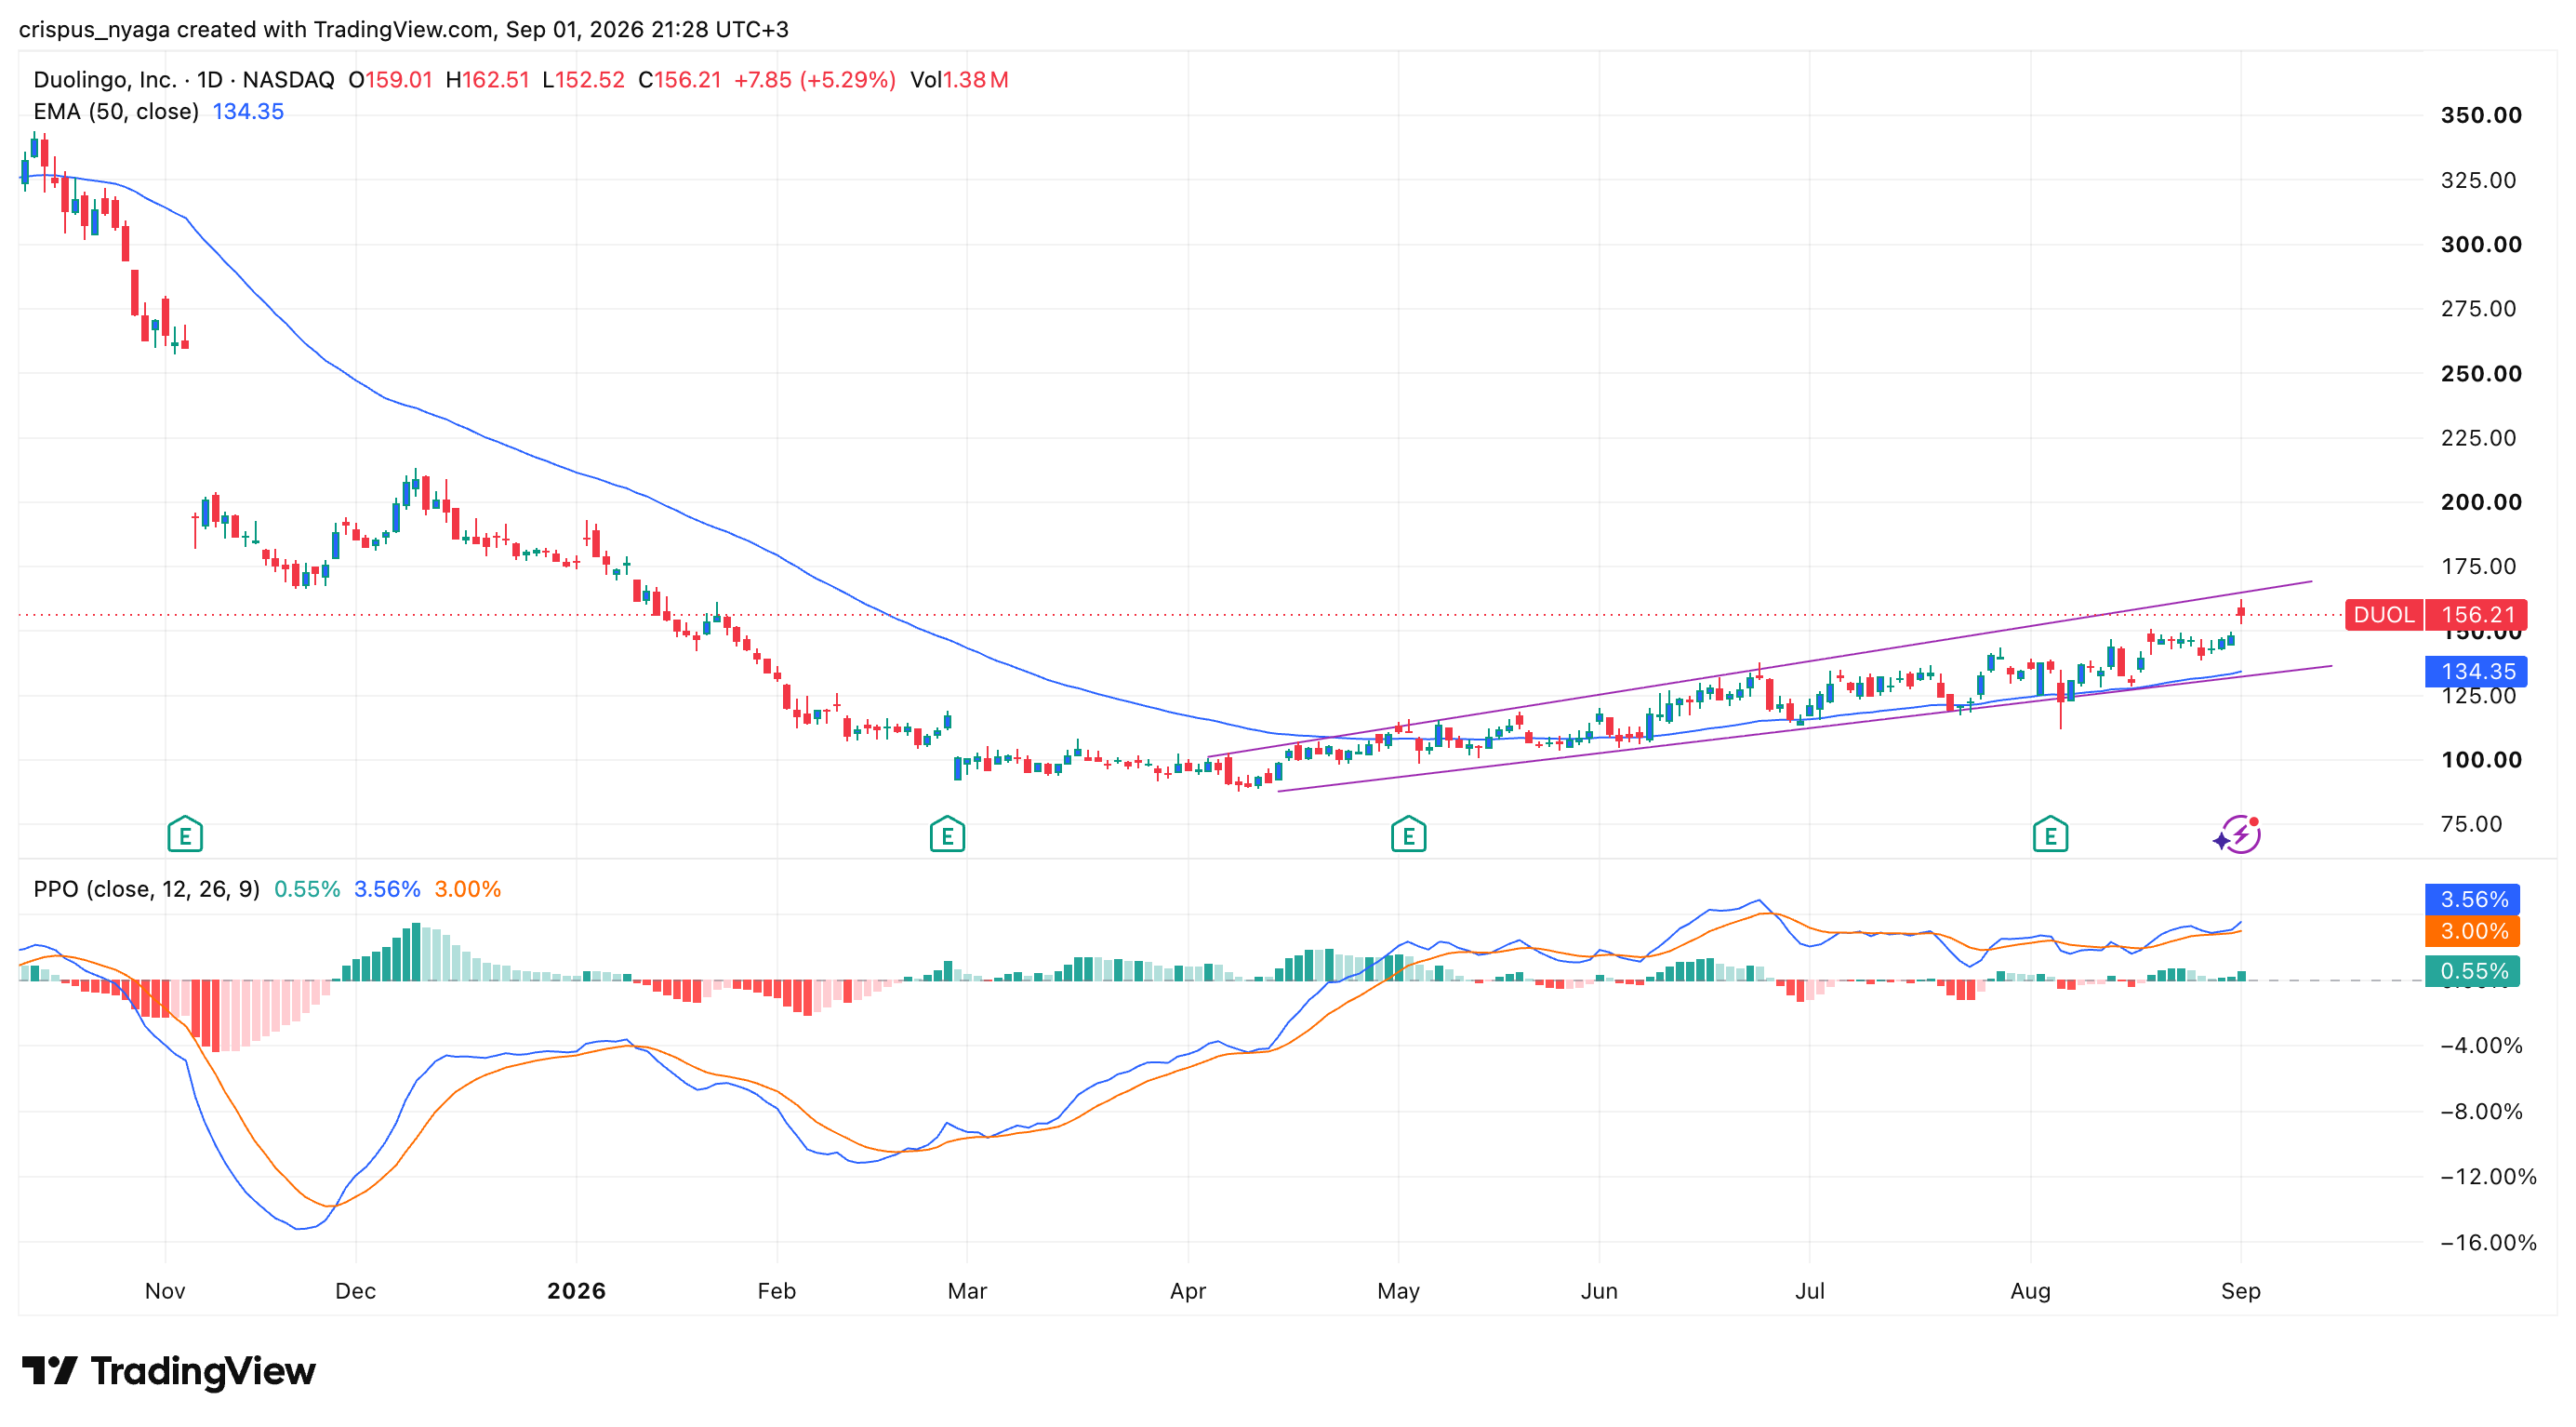Click the Mar label on the time axis
Image resolution: width=2576 pixels, height=1427 pixels.
[967, 1291]
